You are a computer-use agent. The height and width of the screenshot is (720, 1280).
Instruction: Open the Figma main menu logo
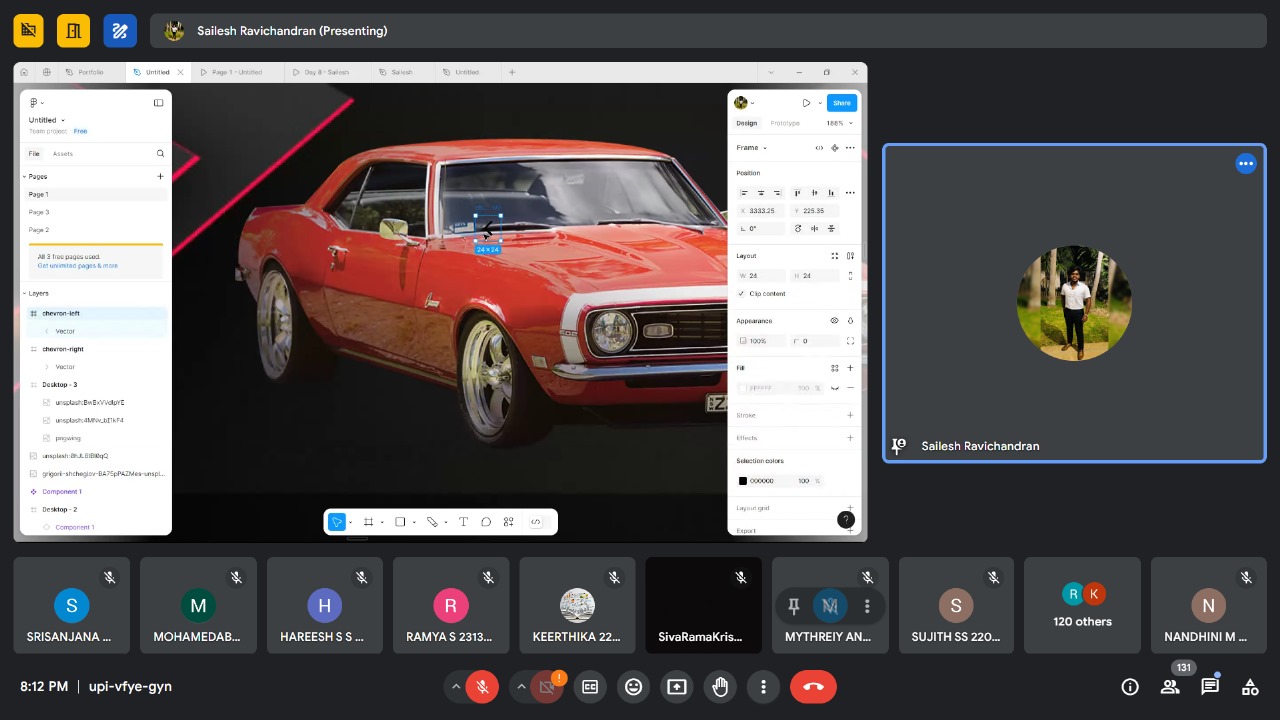click(33, 102)
